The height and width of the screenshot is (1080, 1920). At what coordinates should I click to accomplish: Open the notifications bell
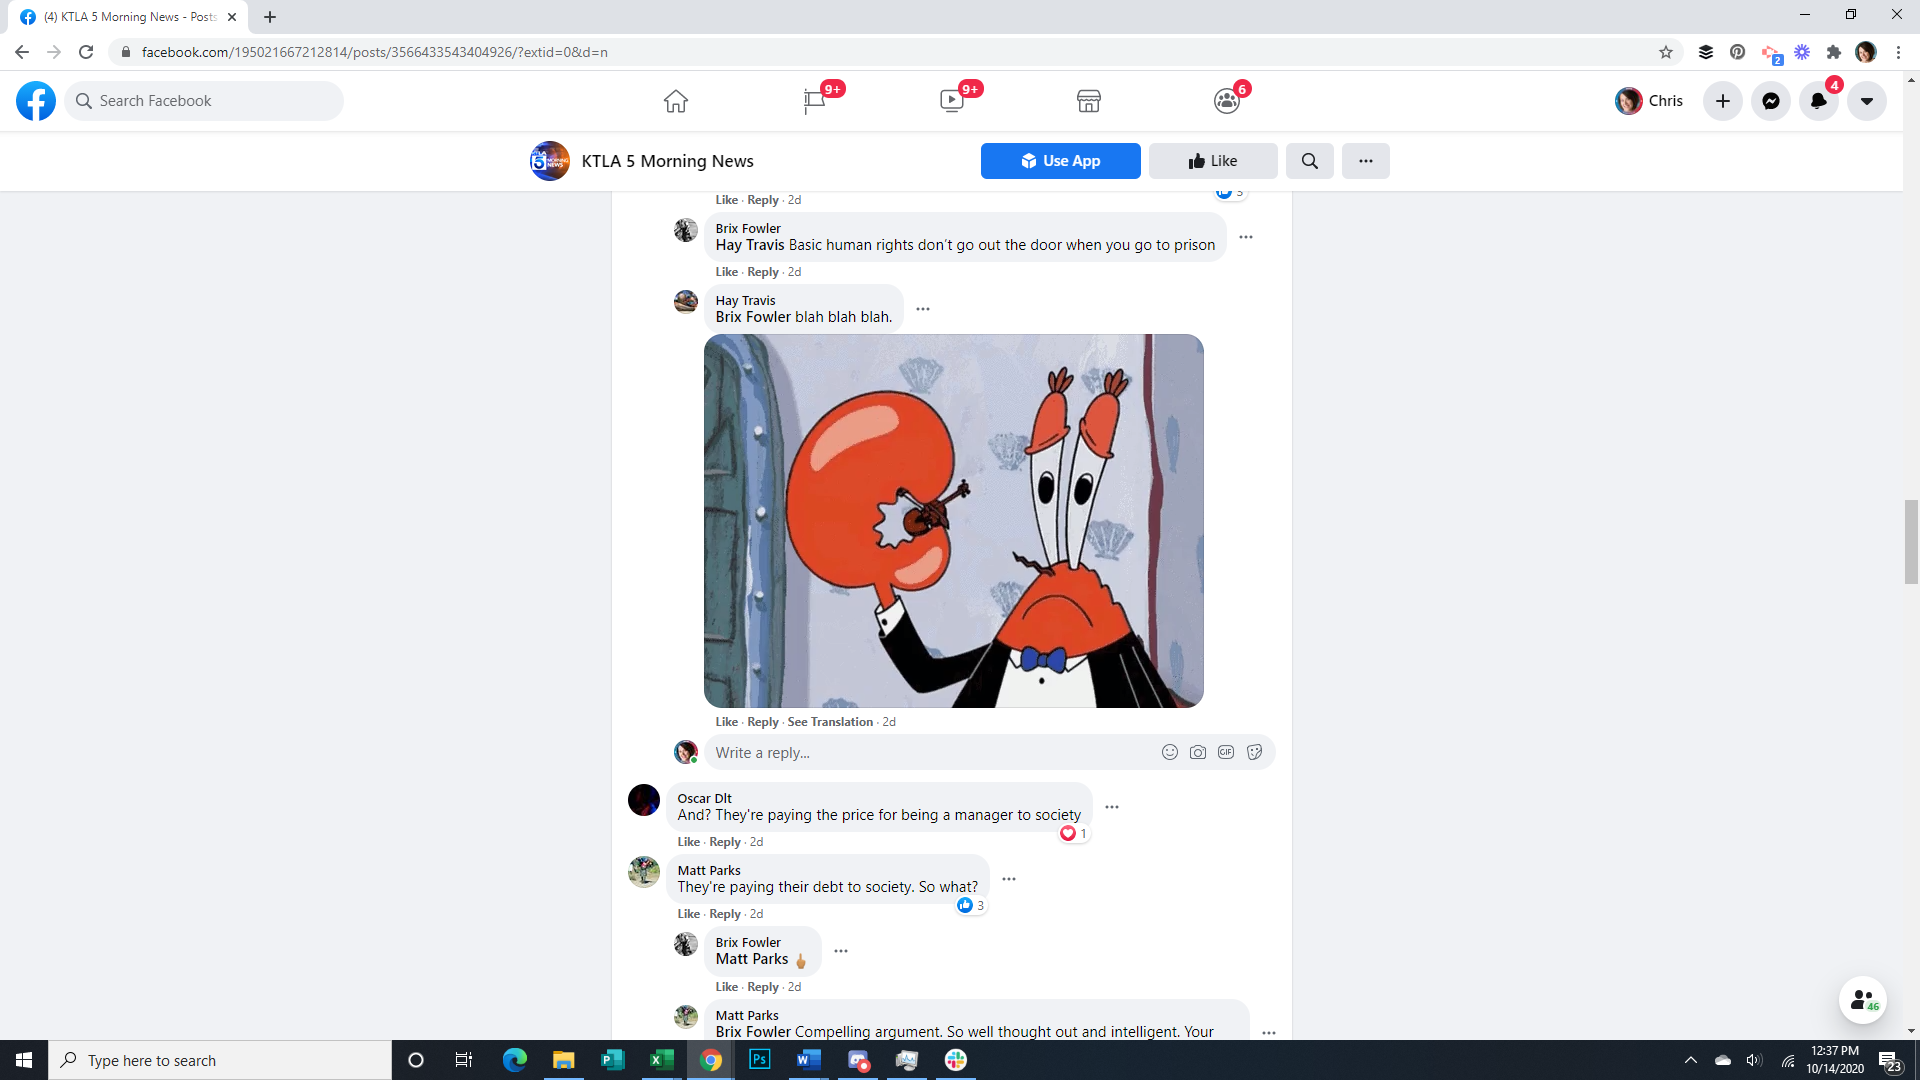1818,101
